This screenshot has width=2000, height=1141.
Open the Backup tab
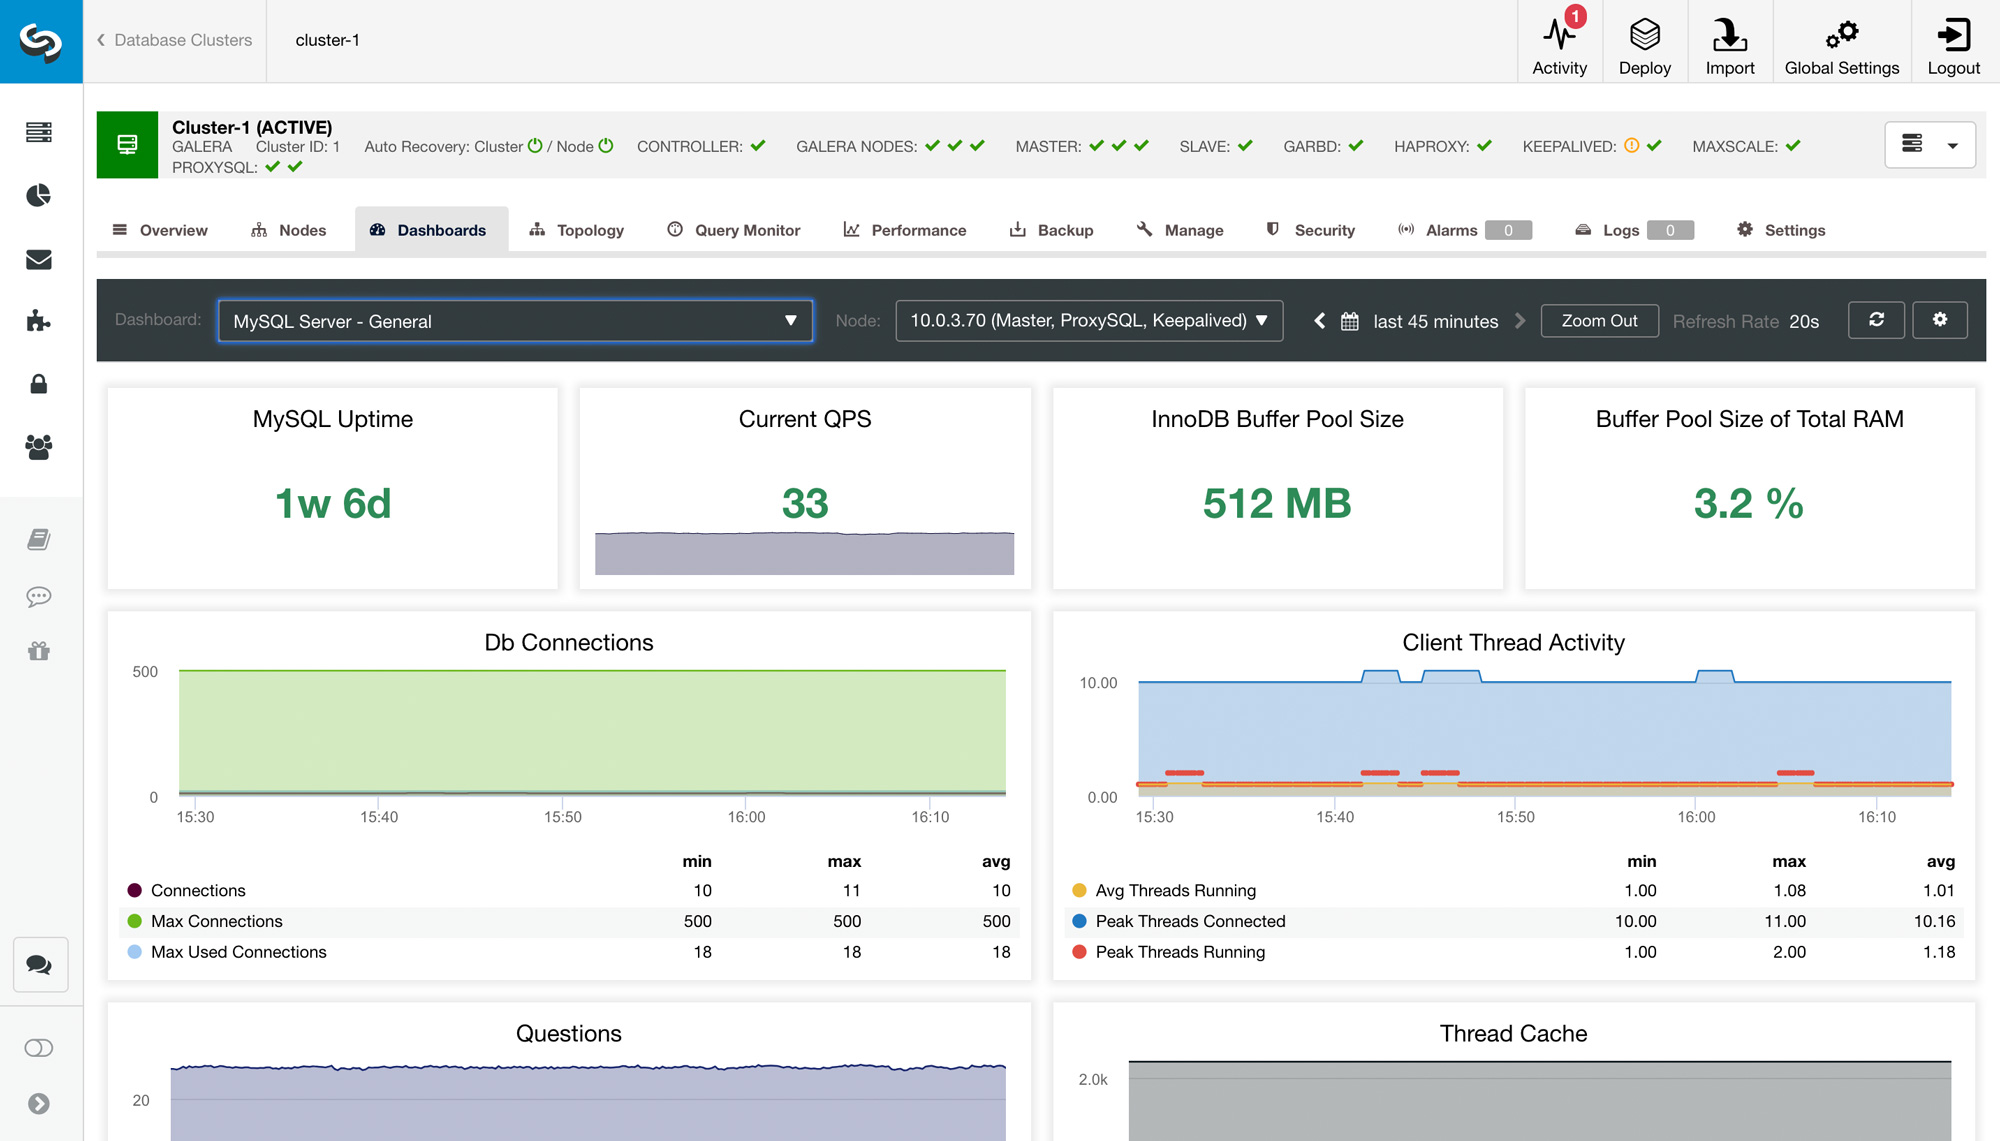pyautogui.click(x=1051, y=230)
